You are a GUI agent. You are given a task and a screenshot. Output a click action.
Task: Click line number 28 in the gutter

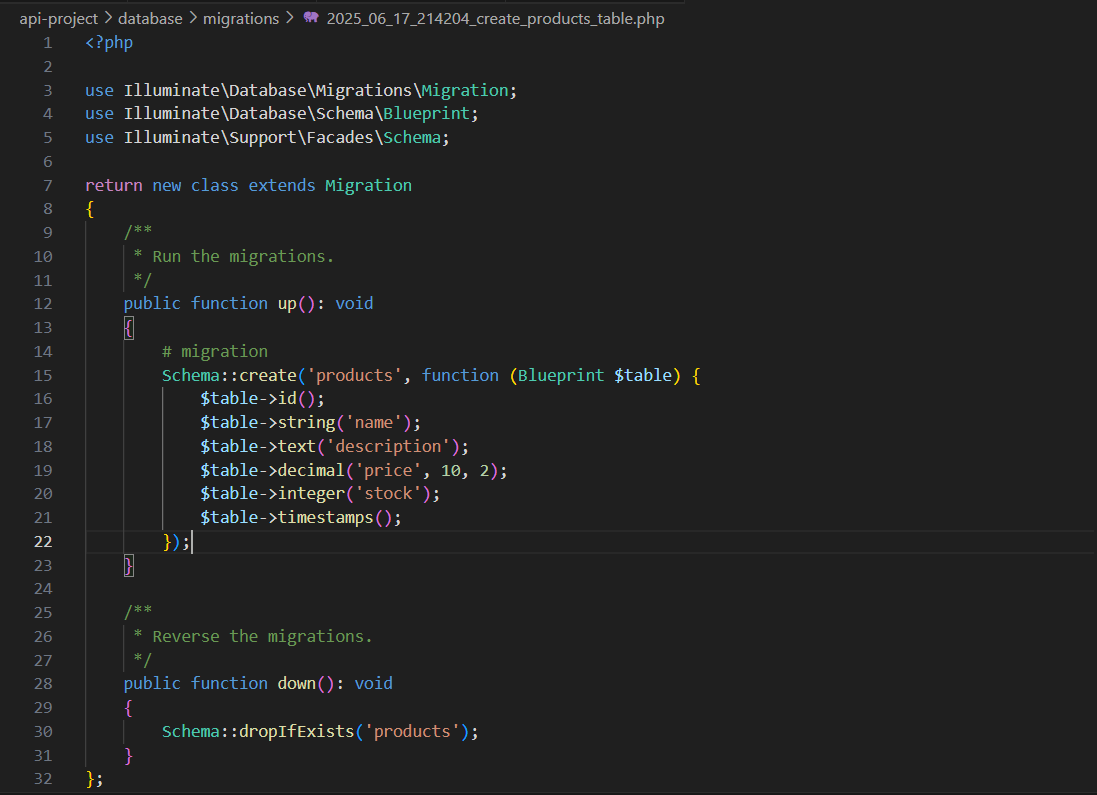tap(43, 683)
